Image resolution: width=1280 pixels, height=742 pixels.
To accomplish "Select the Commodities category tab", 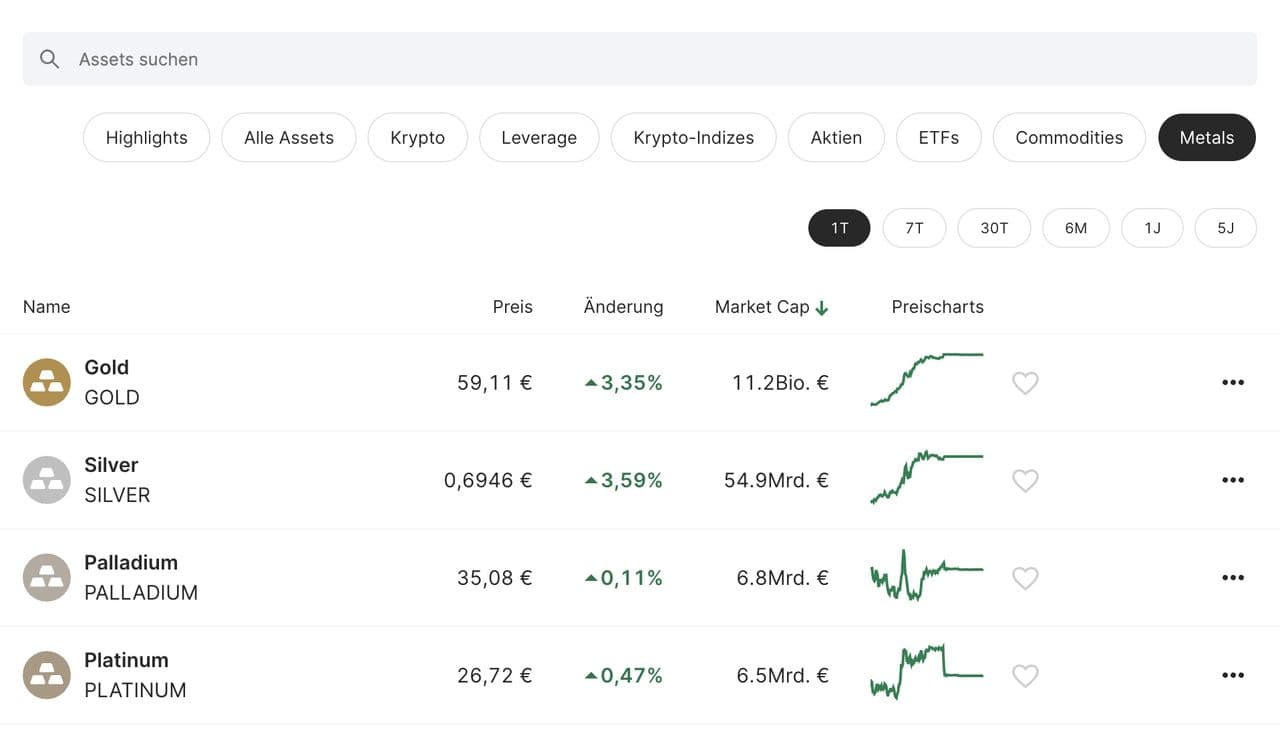I will coord(1068,138).
